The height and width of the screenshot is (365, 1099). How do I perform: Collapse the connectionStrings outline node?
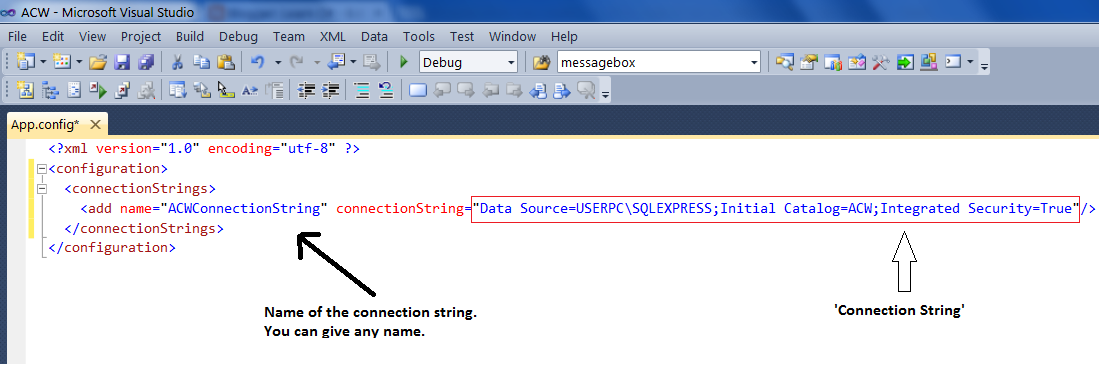[x=41, y=188]
